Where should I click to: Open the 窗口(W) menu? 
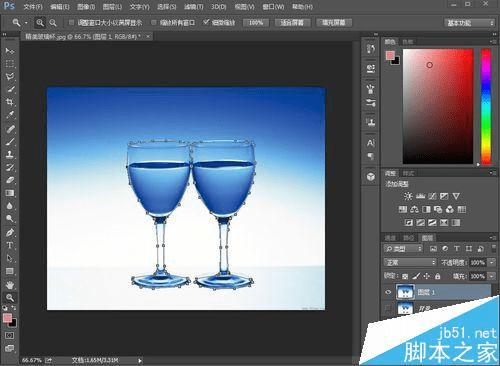[x=273, y=7]
